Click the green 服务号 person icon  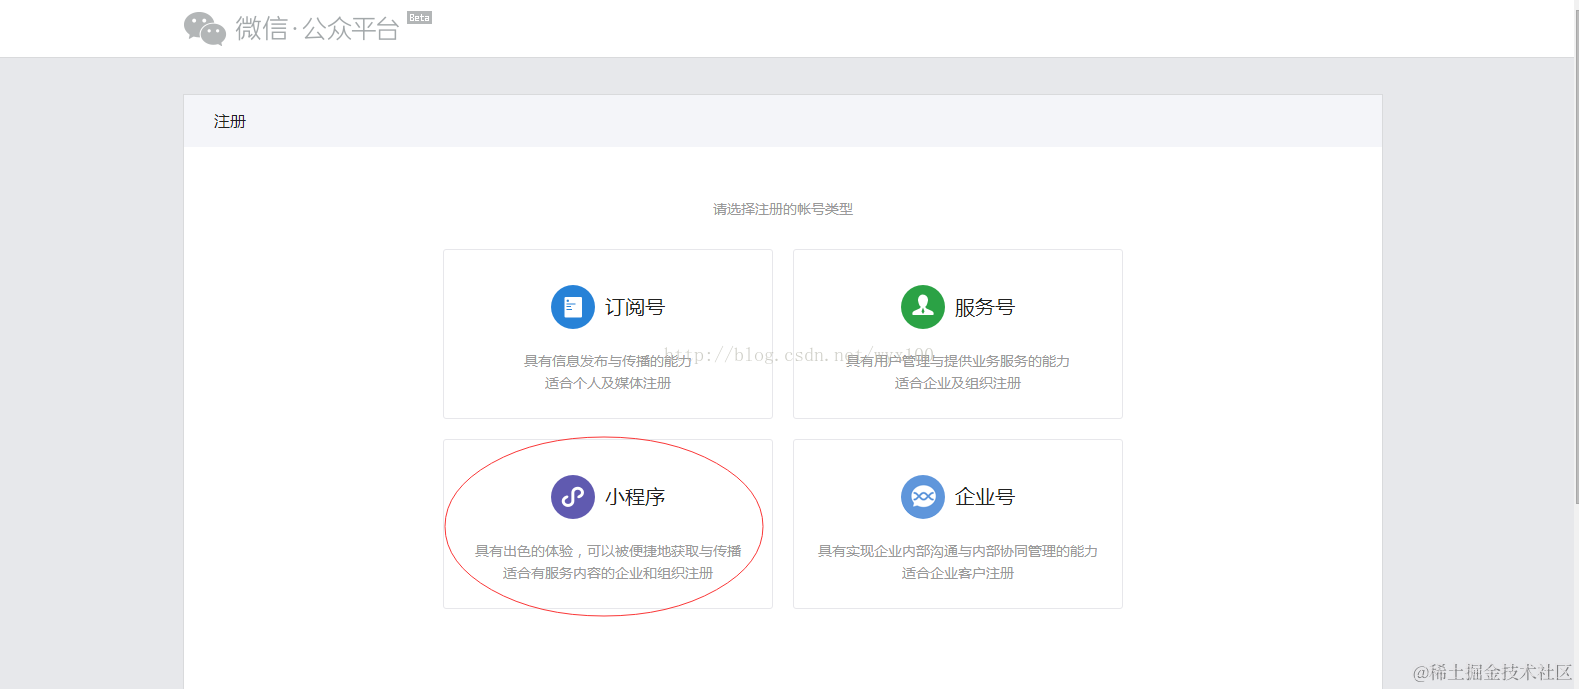(923, 307)
